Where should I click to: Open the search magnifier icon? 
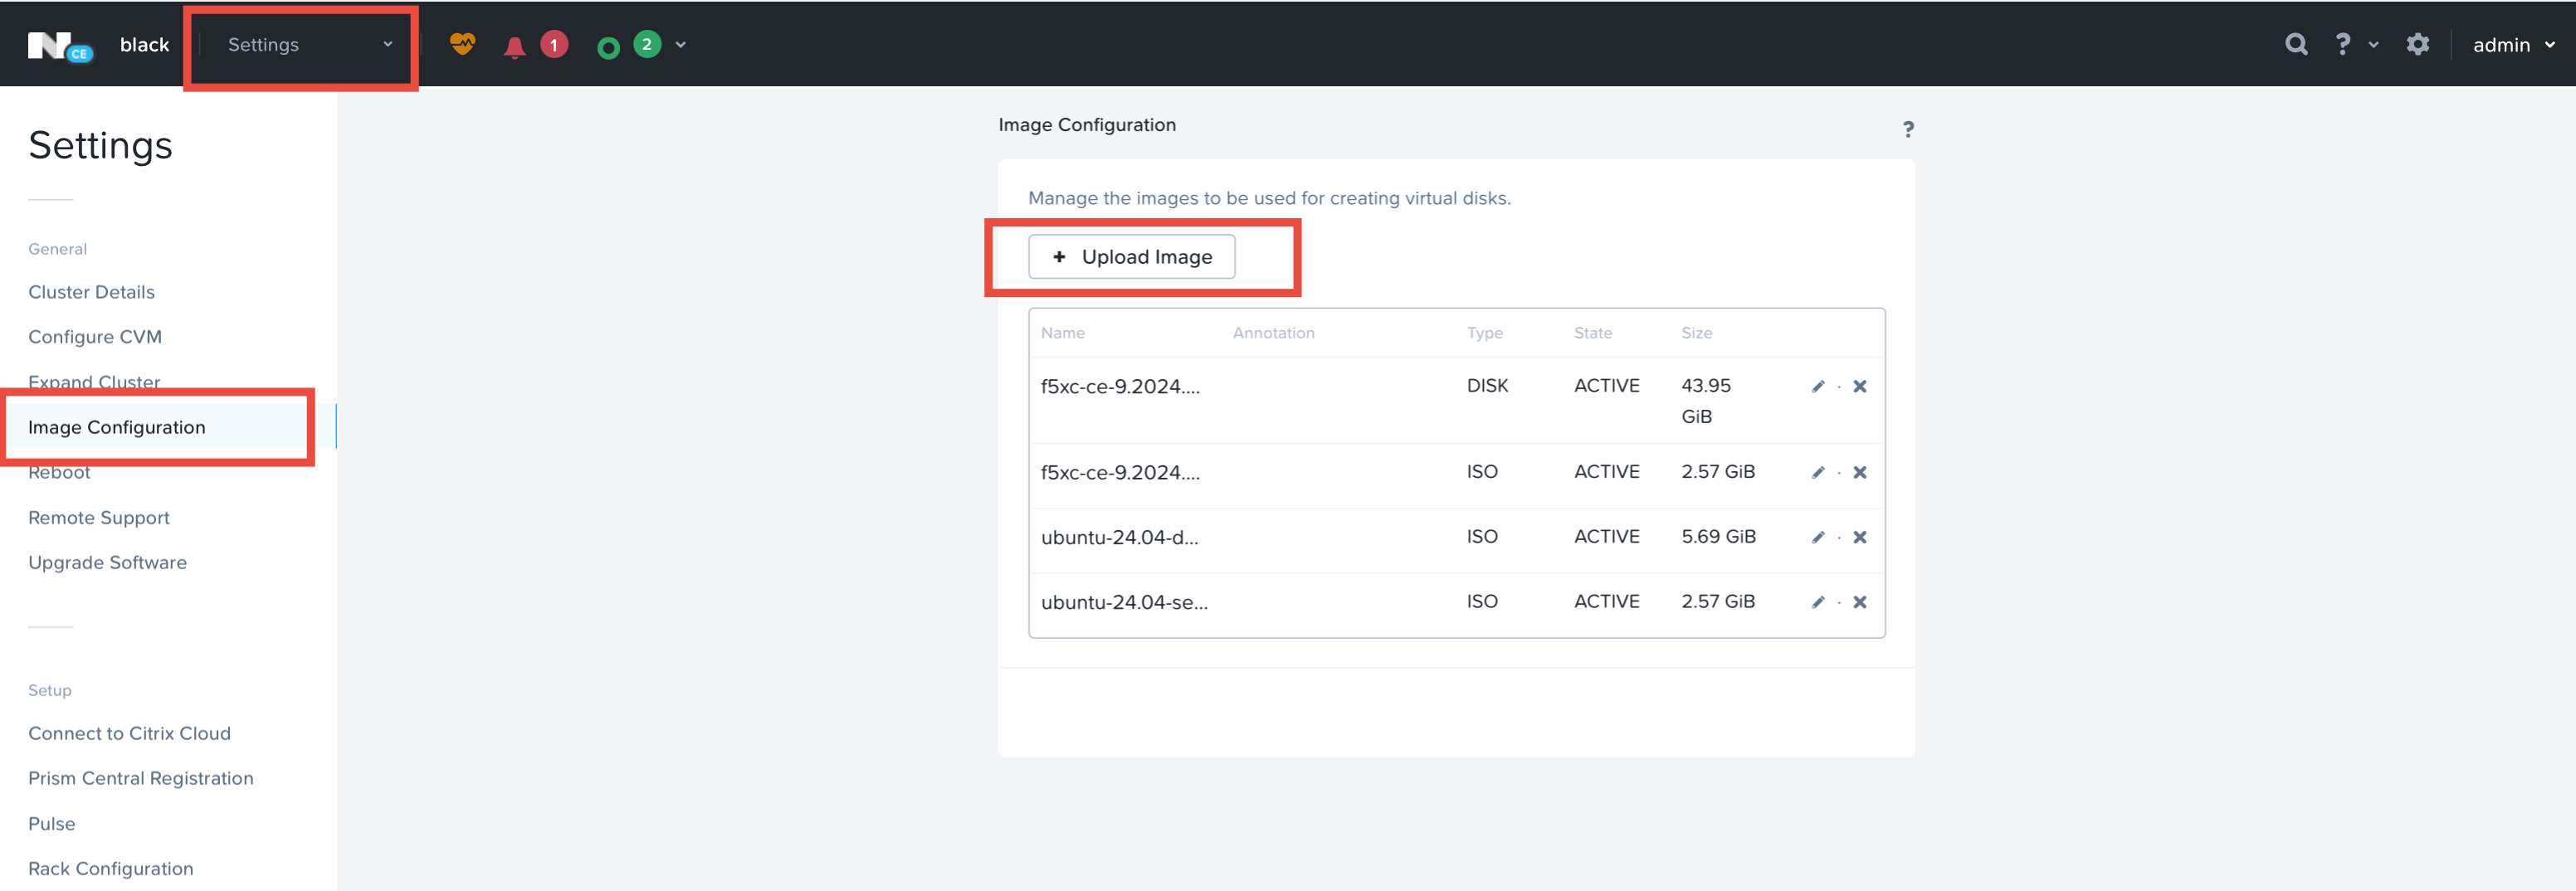tap(2296, 44)
